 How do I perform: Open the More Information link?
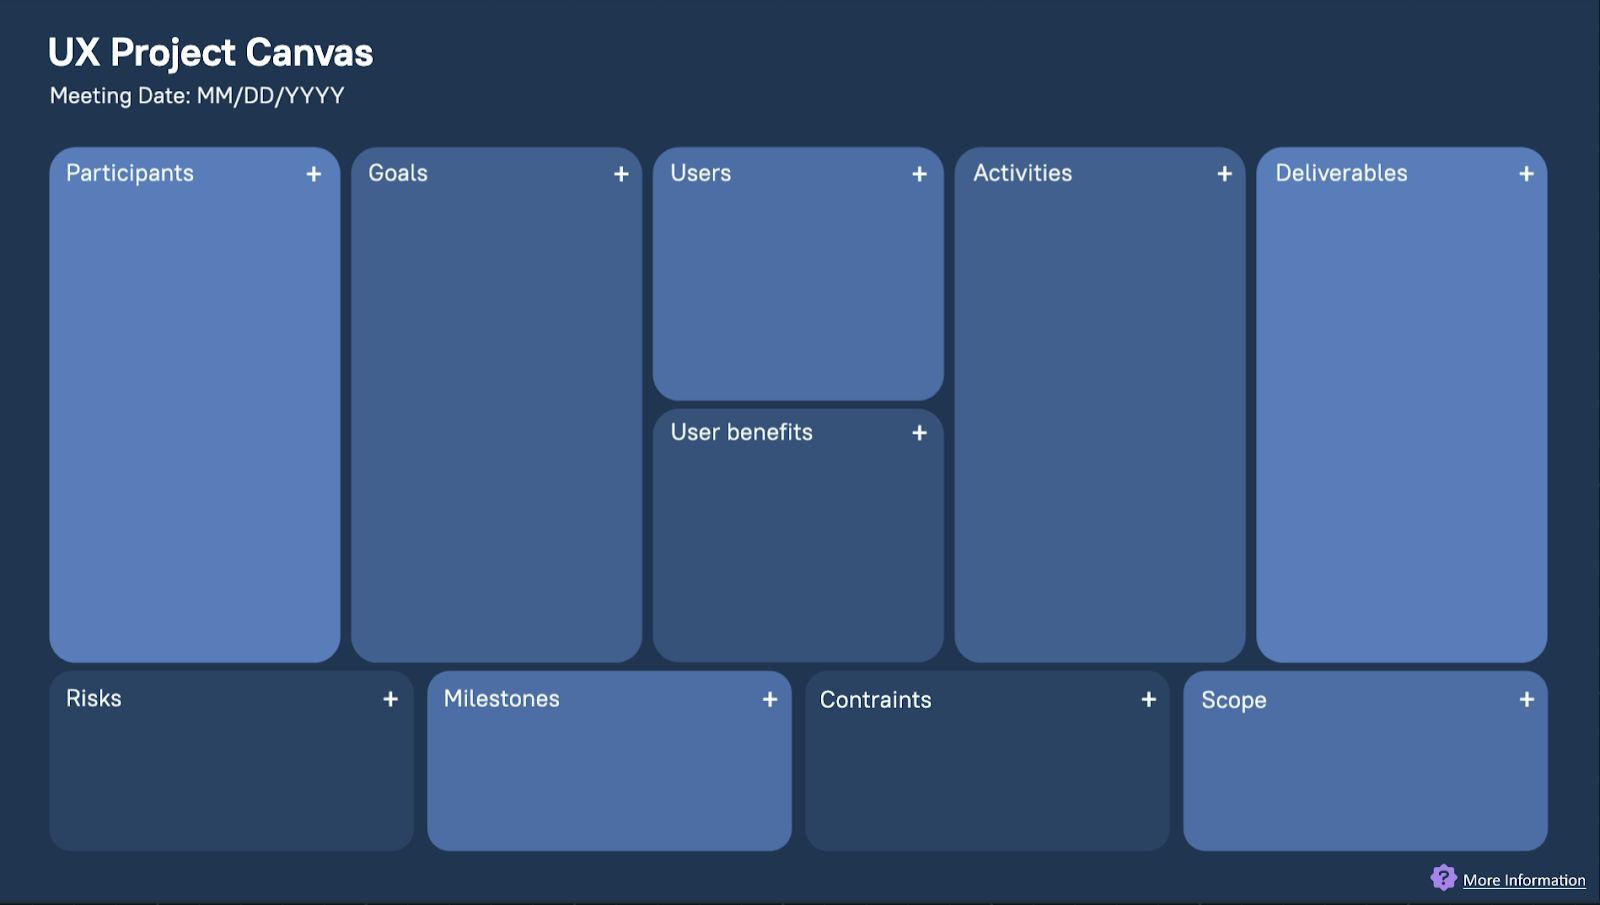pyautogui.click(x=1523, y=880)
